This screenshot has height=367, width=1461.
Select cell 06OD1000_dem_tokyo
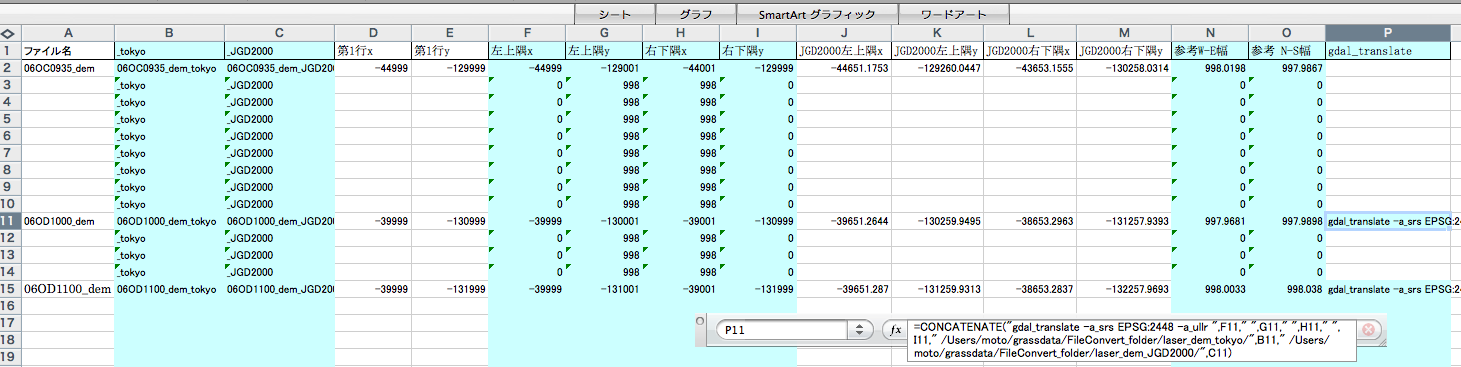coord(170,220)
